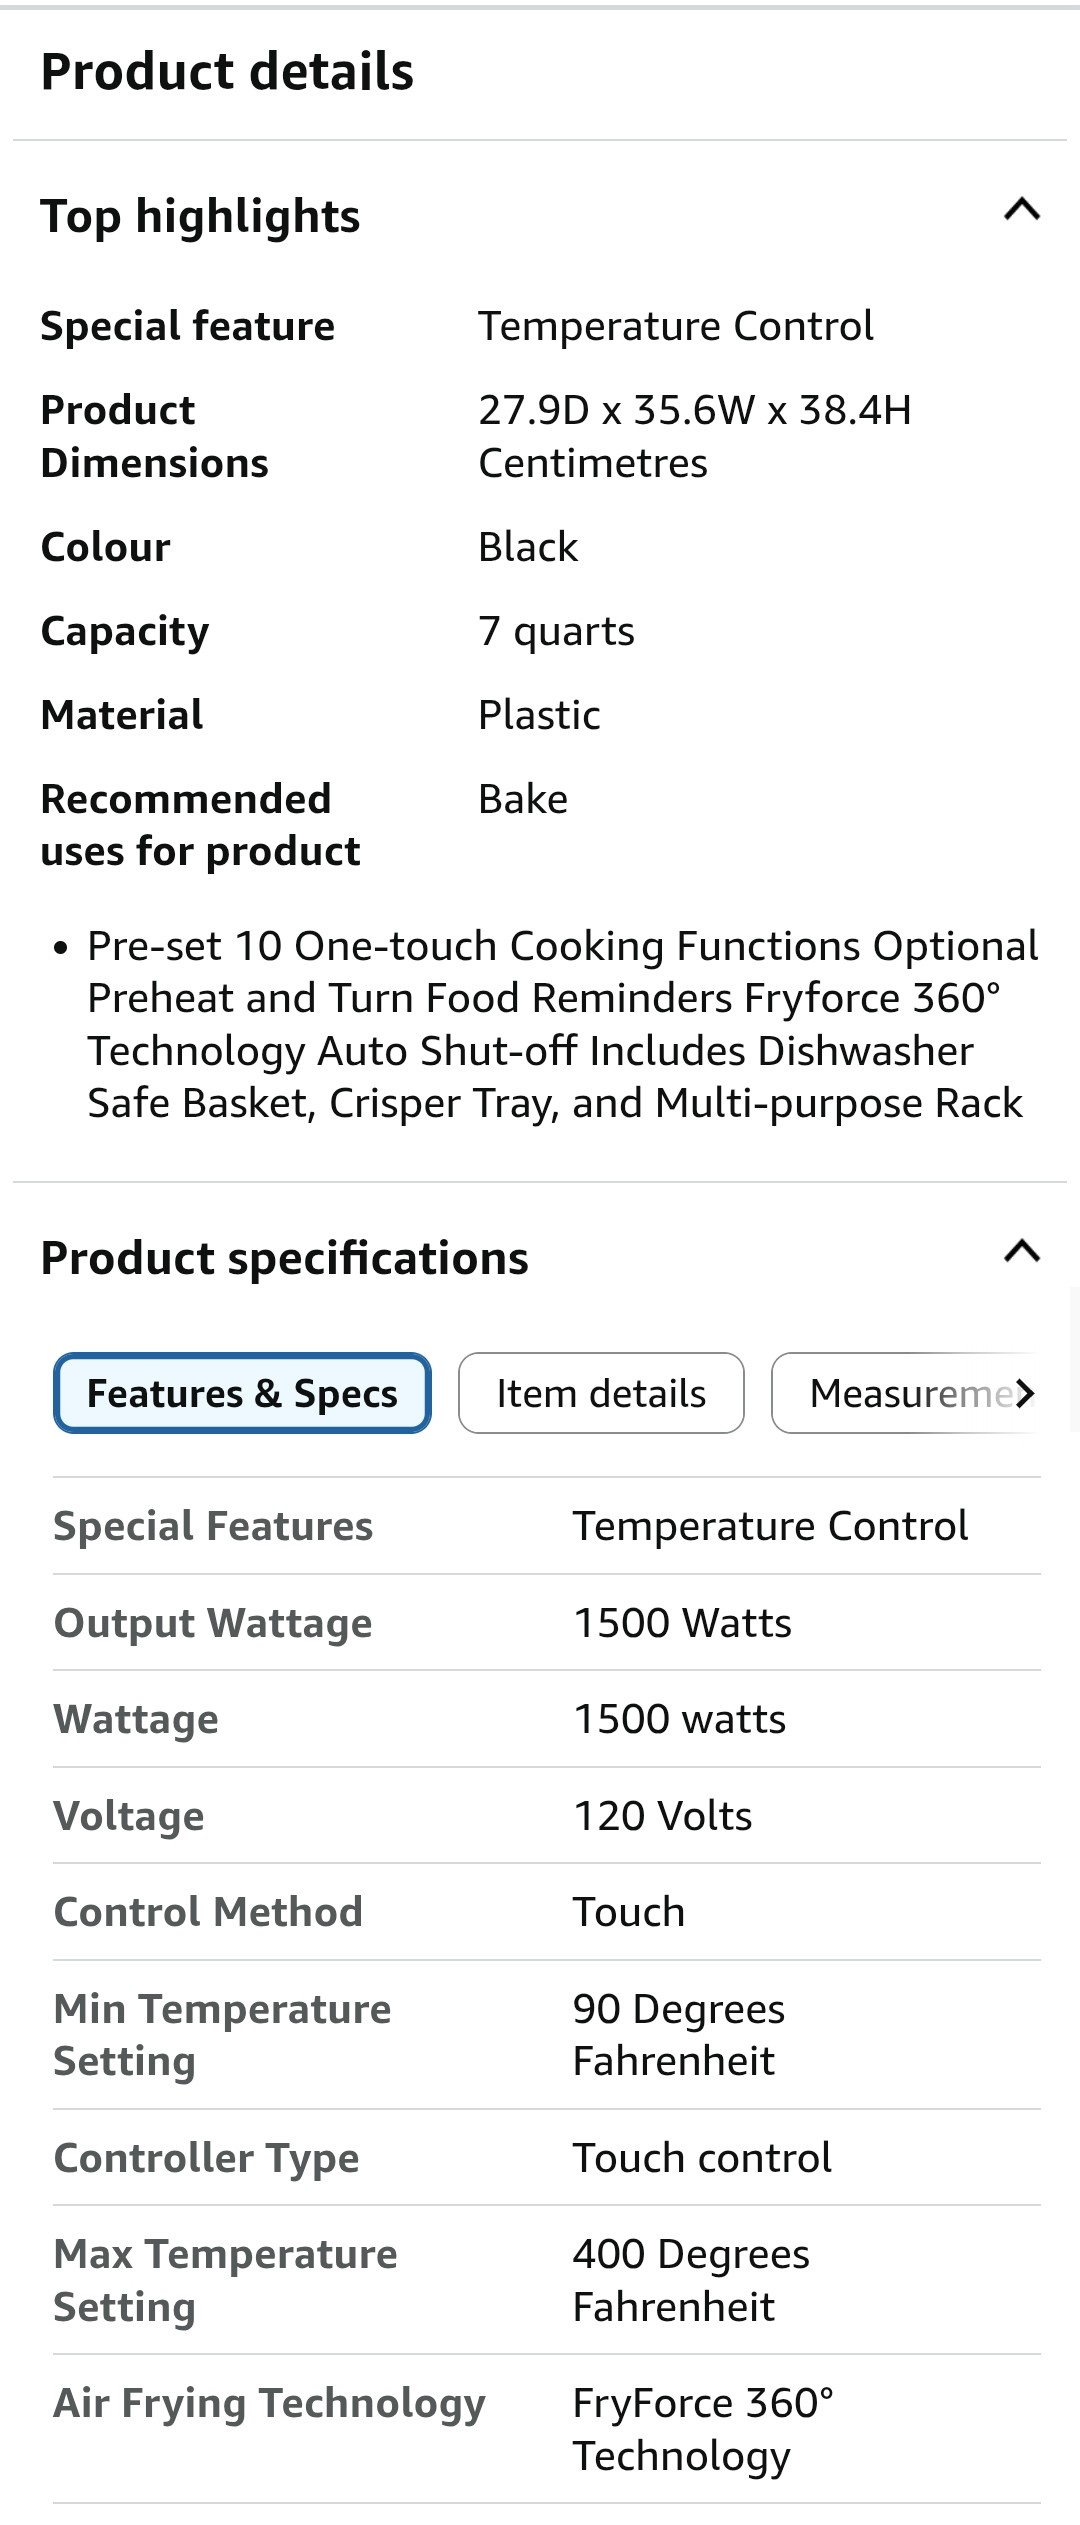The image size is (1080, 2525).
Task: Click the Control Method row label
Action: pyautogui.click(x=208, y=1912)
